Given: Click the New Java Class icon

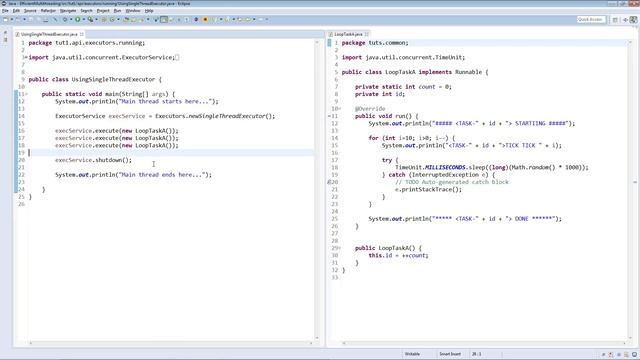Looking at the screenshot, I should point(112,19).
